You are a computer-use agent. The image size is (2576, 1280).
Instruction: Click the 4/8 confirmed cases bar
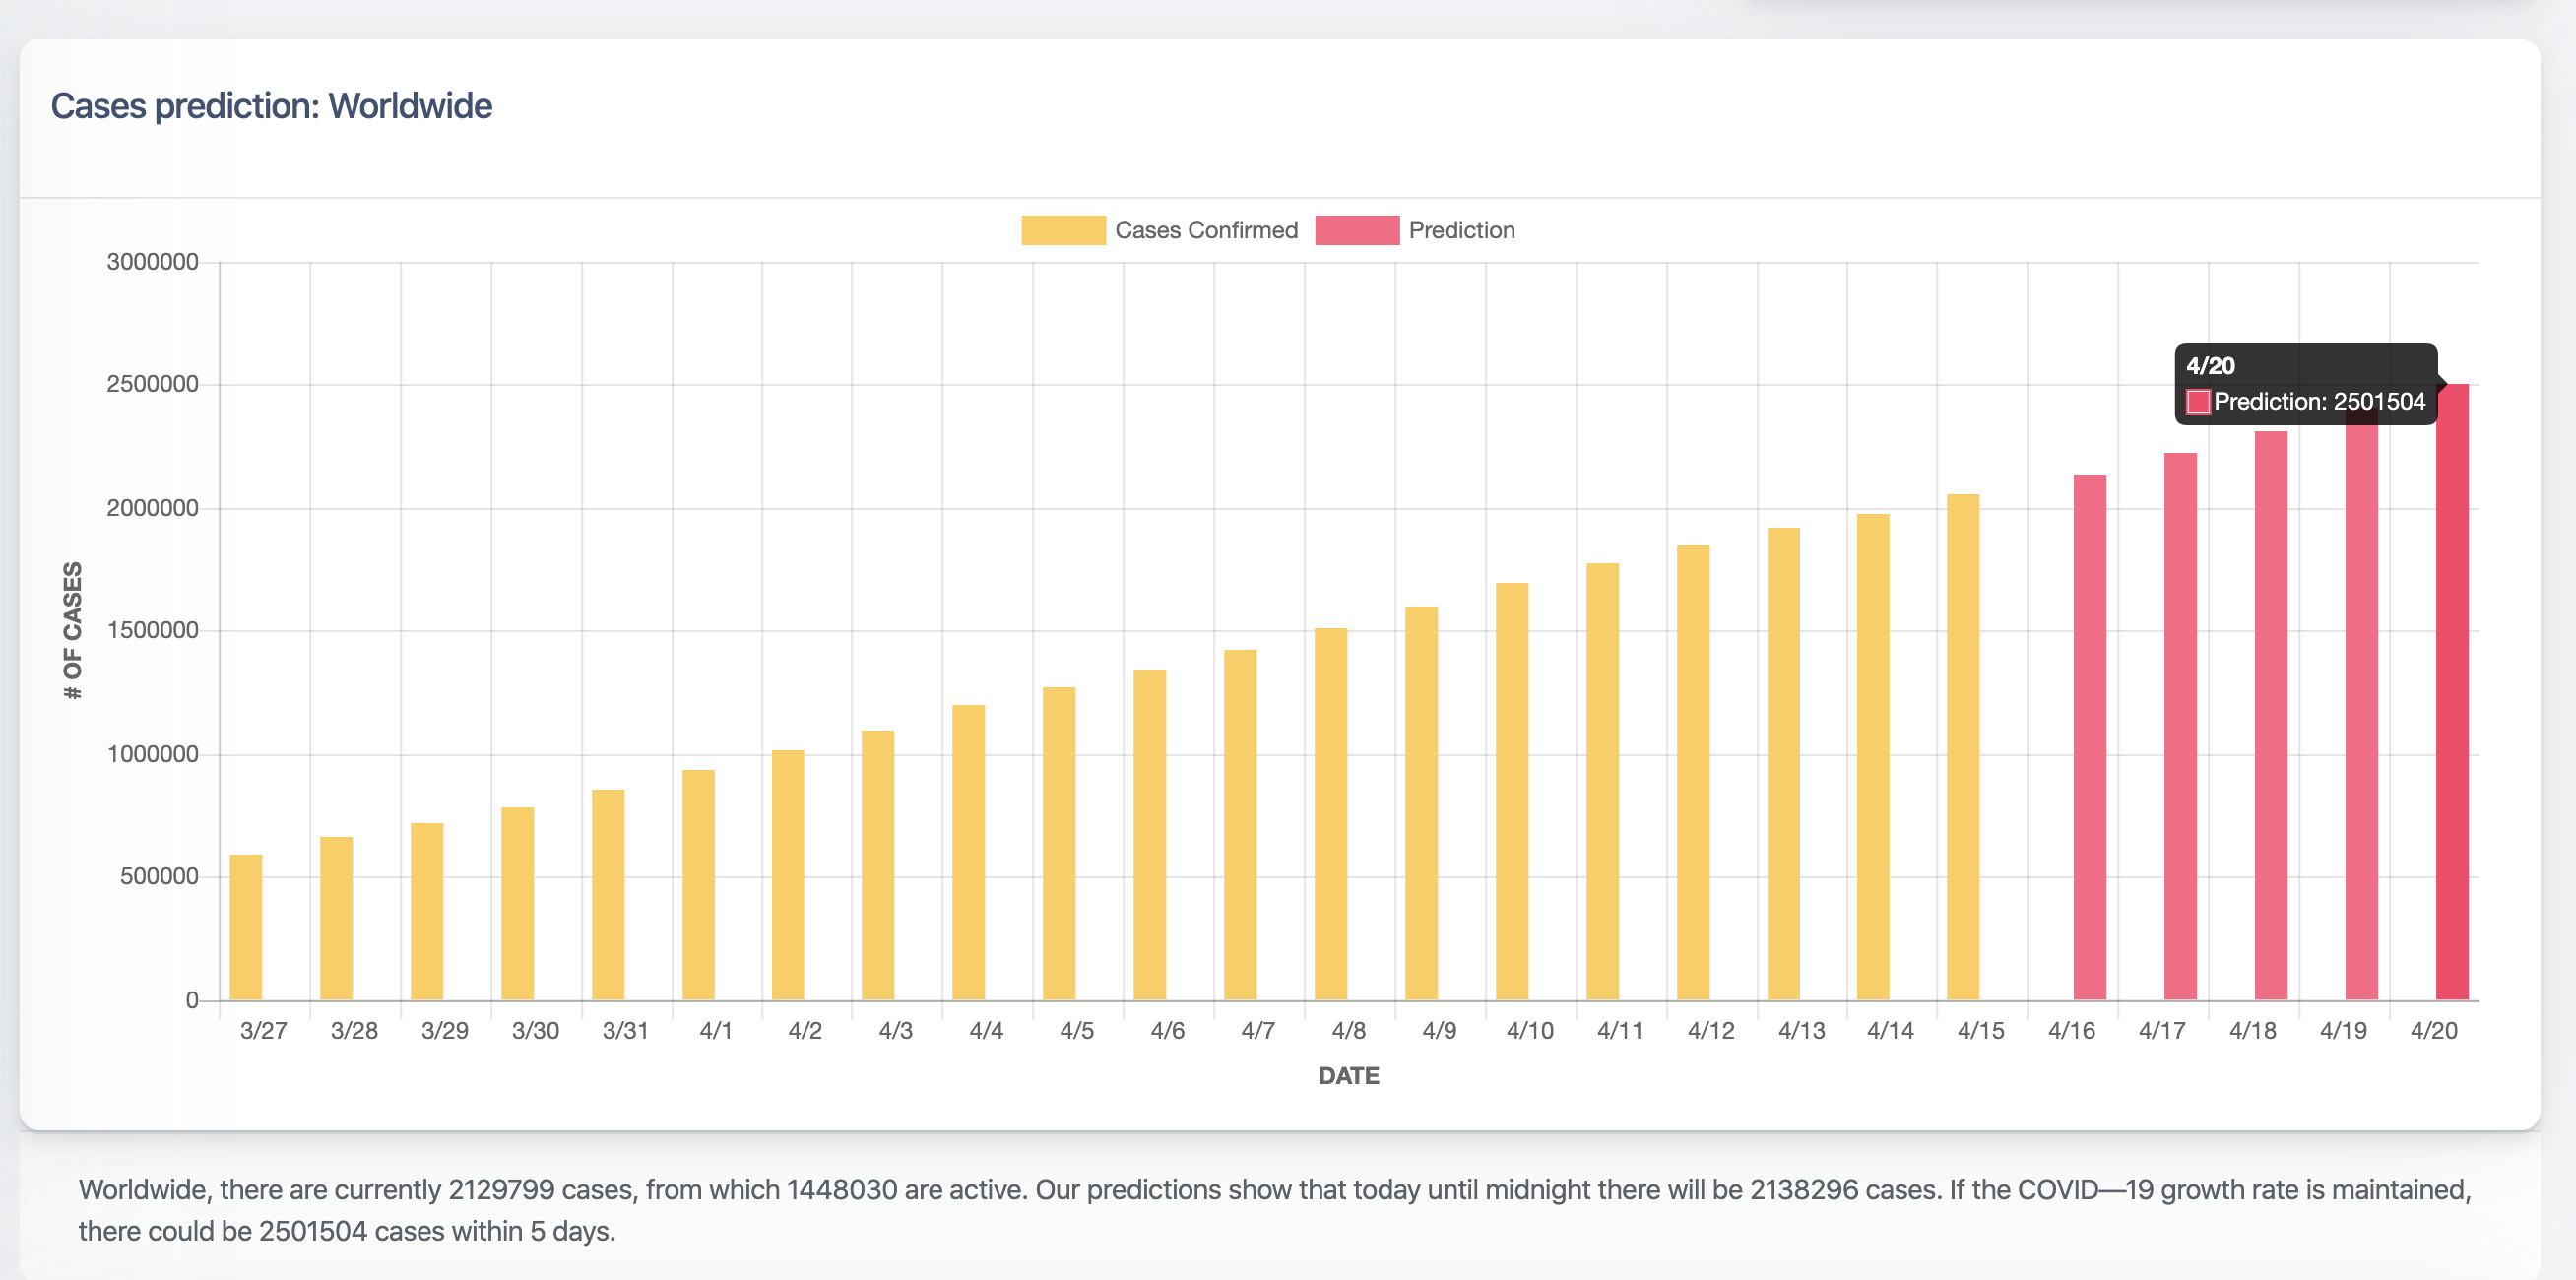point(1331,814)
